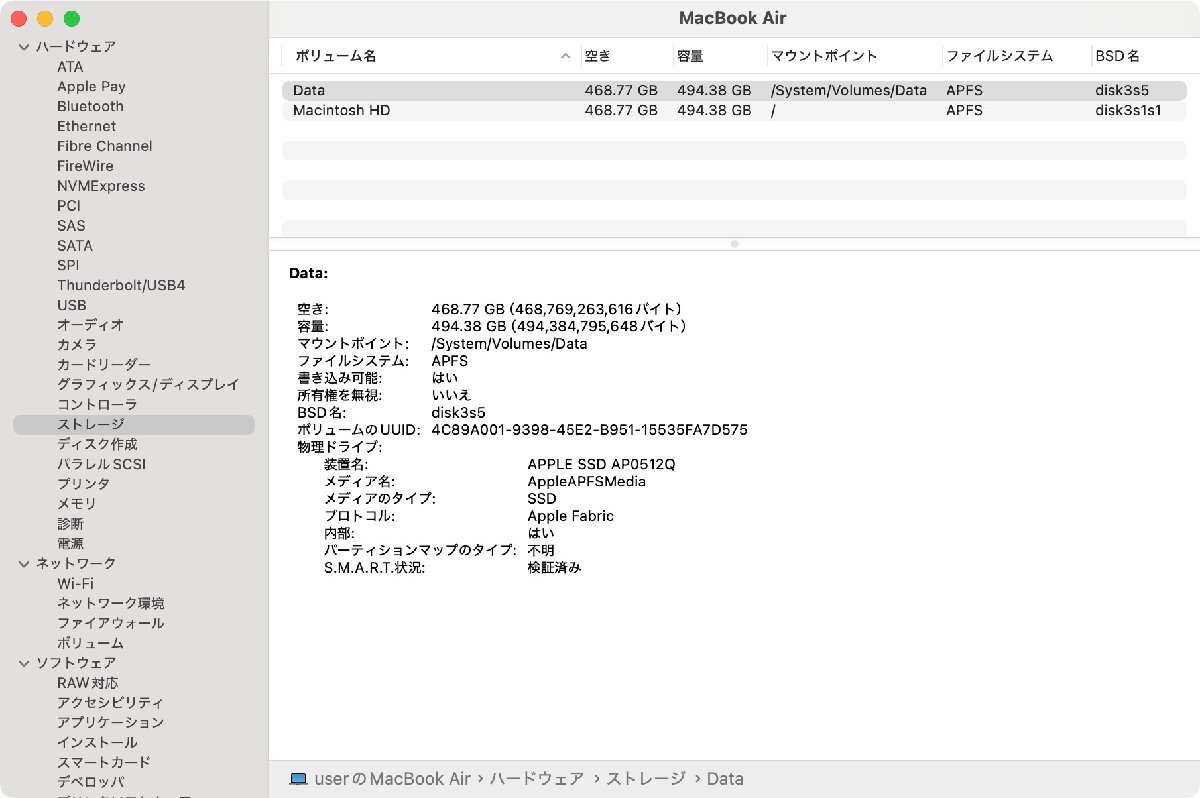Open Thunderbolt/USB4 information
1200x798 pixels.
pyautogui.click(x=121, y=285)
